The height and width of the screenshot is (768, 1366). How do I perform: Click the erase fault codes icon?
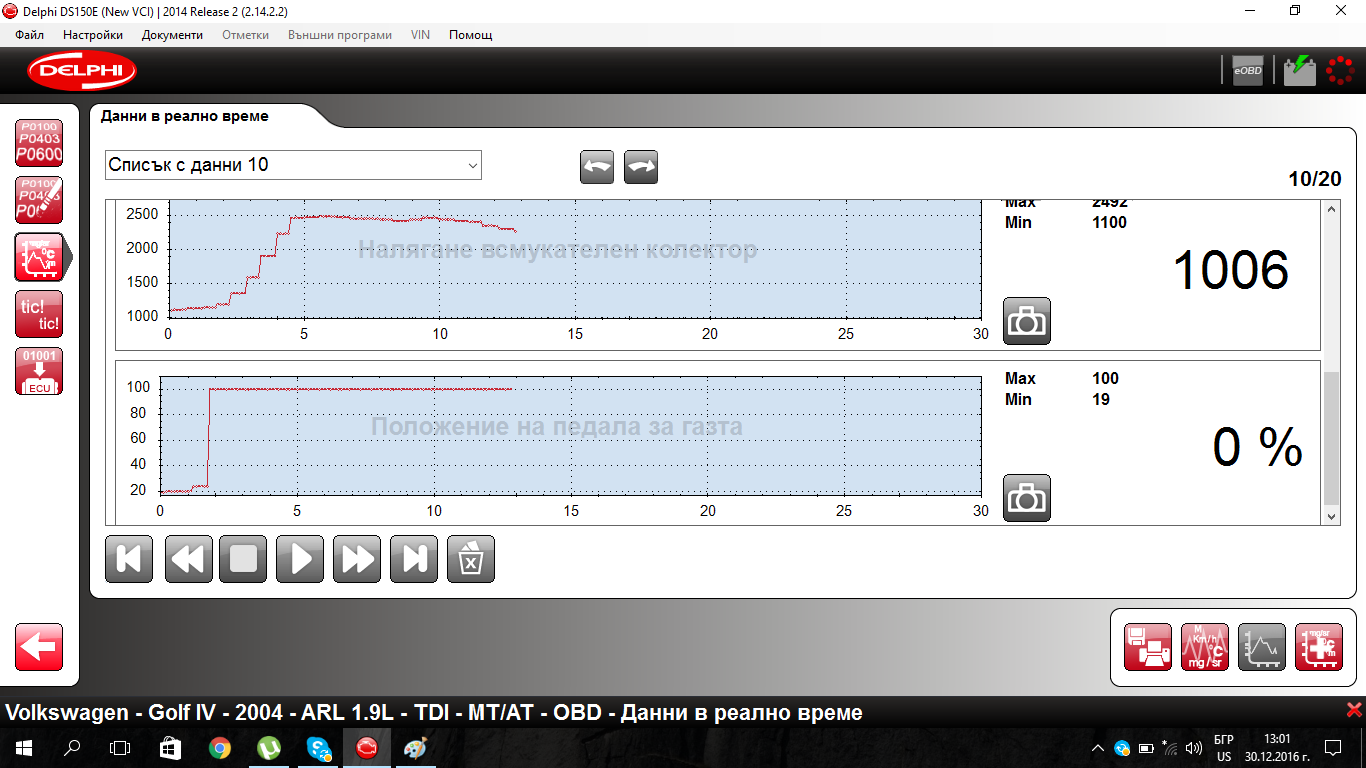39,200
